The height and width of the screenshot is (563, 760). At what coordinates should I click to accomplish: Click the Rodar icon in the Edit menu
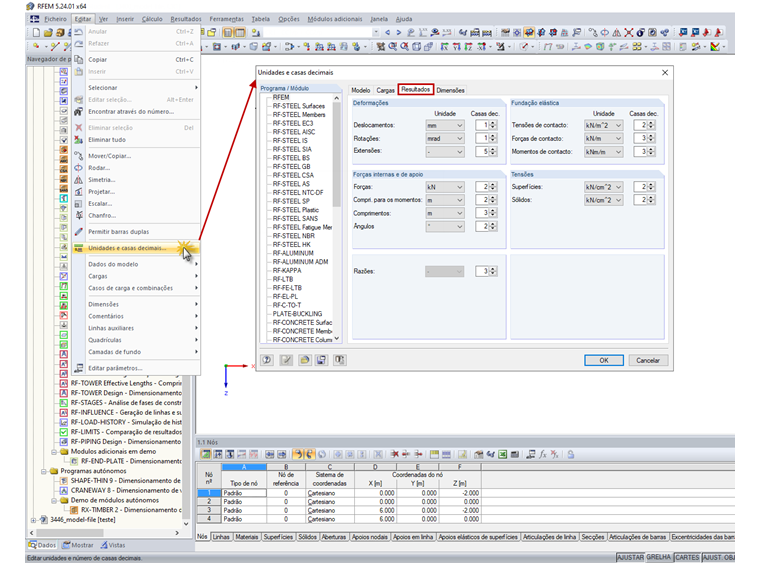[x=79, y=168]
